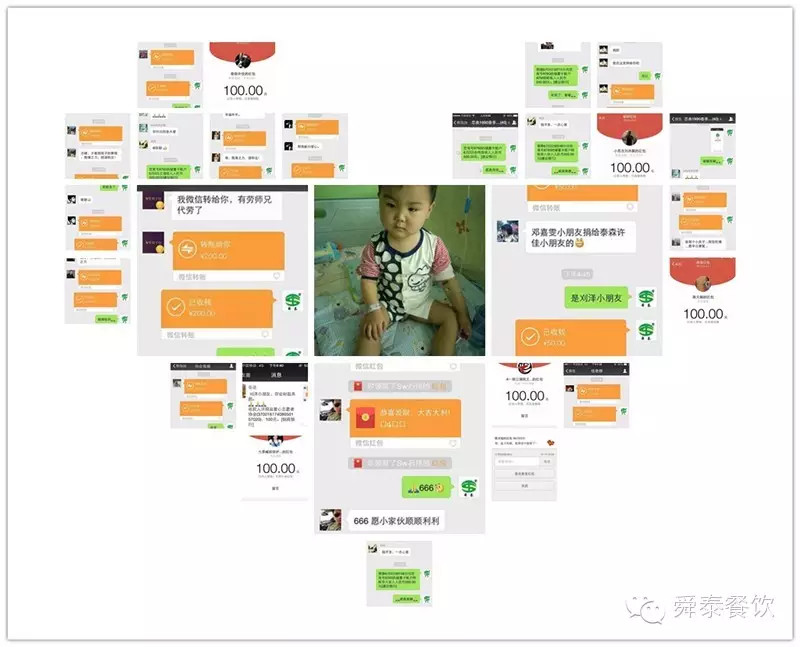Click the checkmark icon in 已收钱 ¥200.00 bubble
Viewport: 800px width, 647px height.
tap(176, 307)
